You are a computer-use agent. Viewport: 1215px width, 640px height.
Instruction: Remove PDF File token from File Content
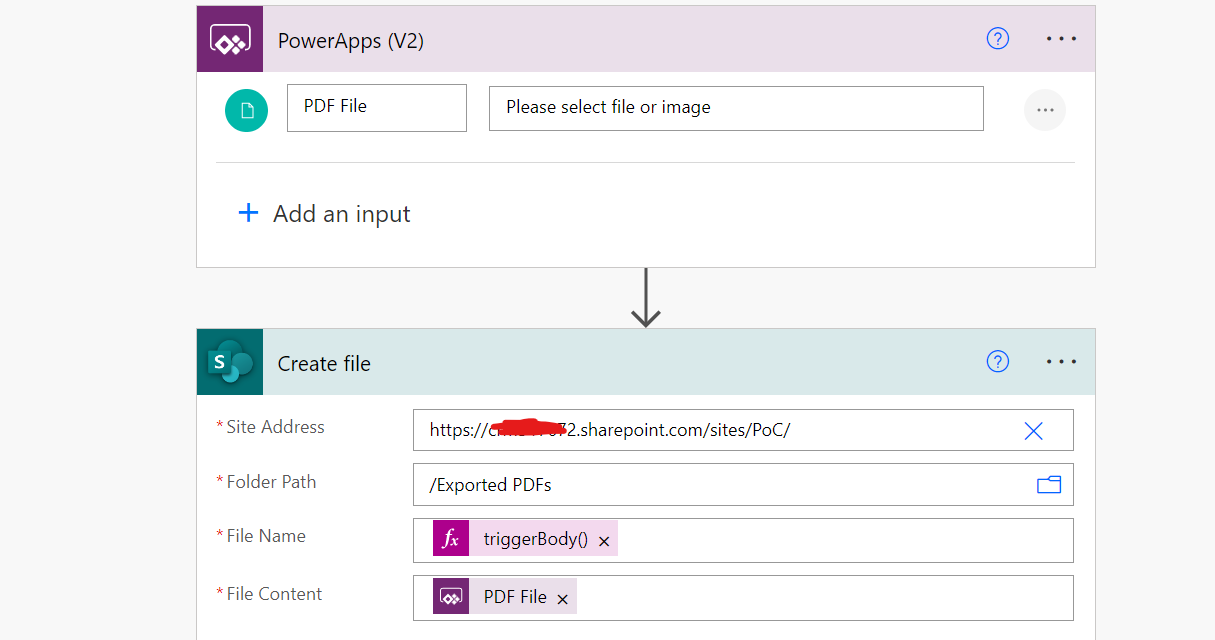(562, 599)
